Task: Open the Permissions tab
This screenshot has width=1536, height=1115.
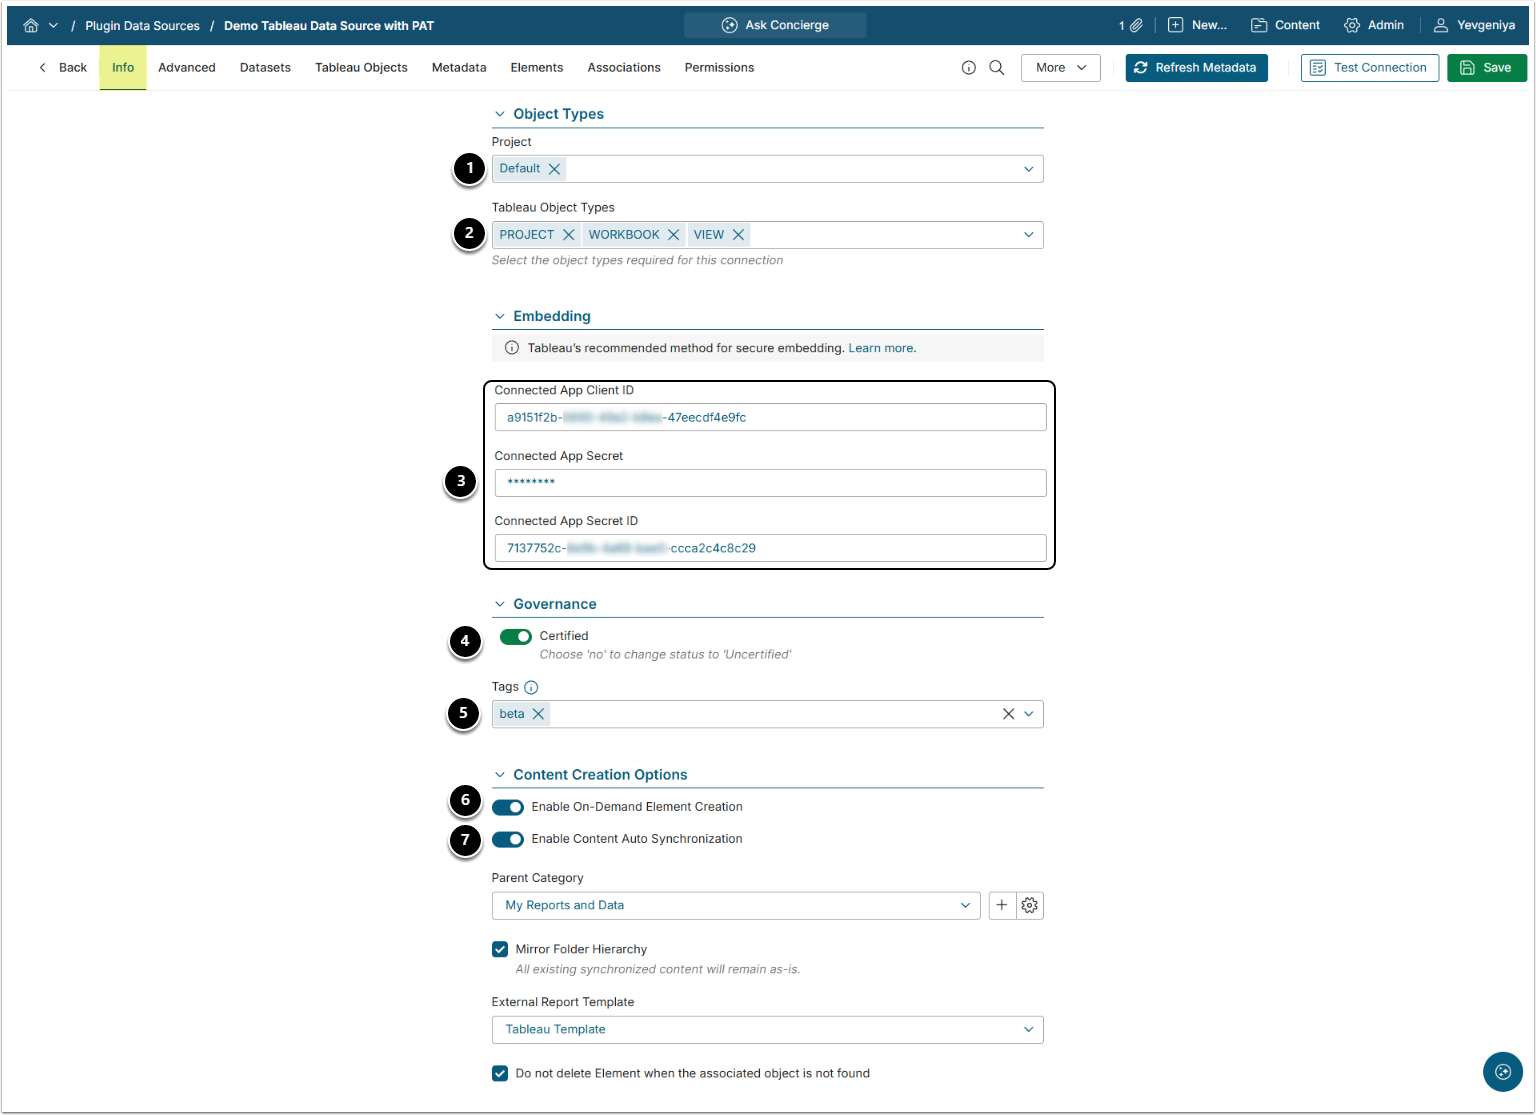Action: coord(719,68)
